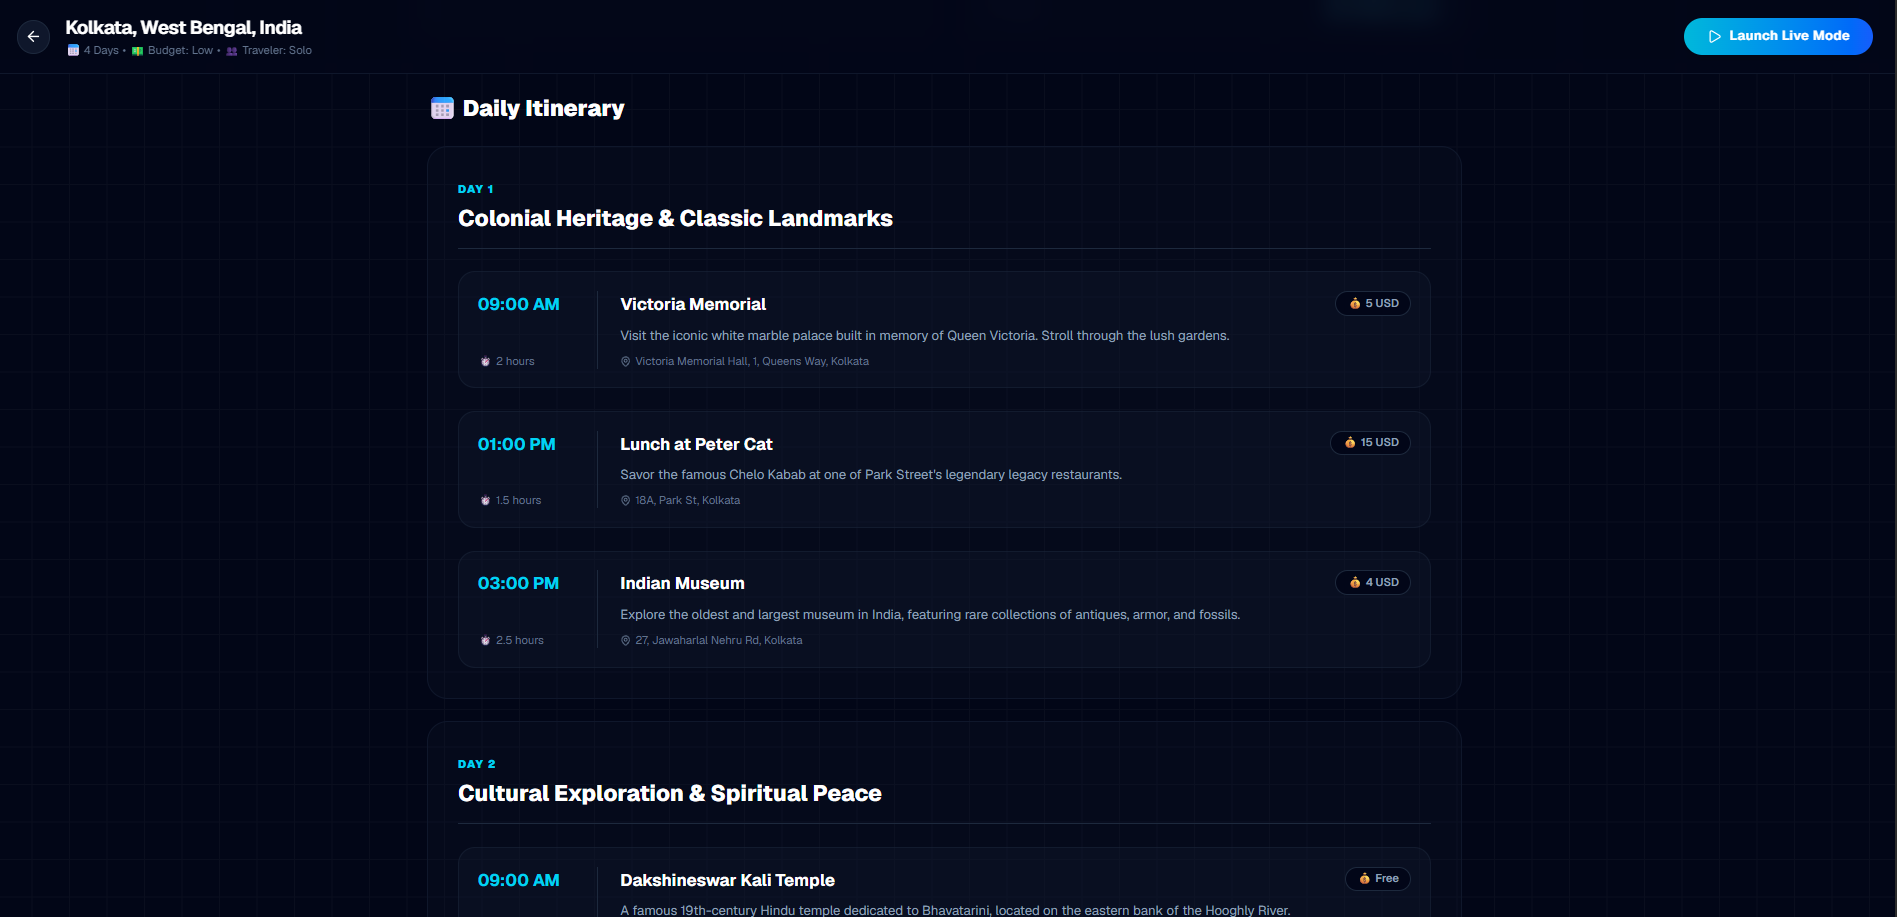Open 27, Jawaharlal Nehru Rd address
The height and width of the screenshot is (917, 1897).
(x=711, y=640)
